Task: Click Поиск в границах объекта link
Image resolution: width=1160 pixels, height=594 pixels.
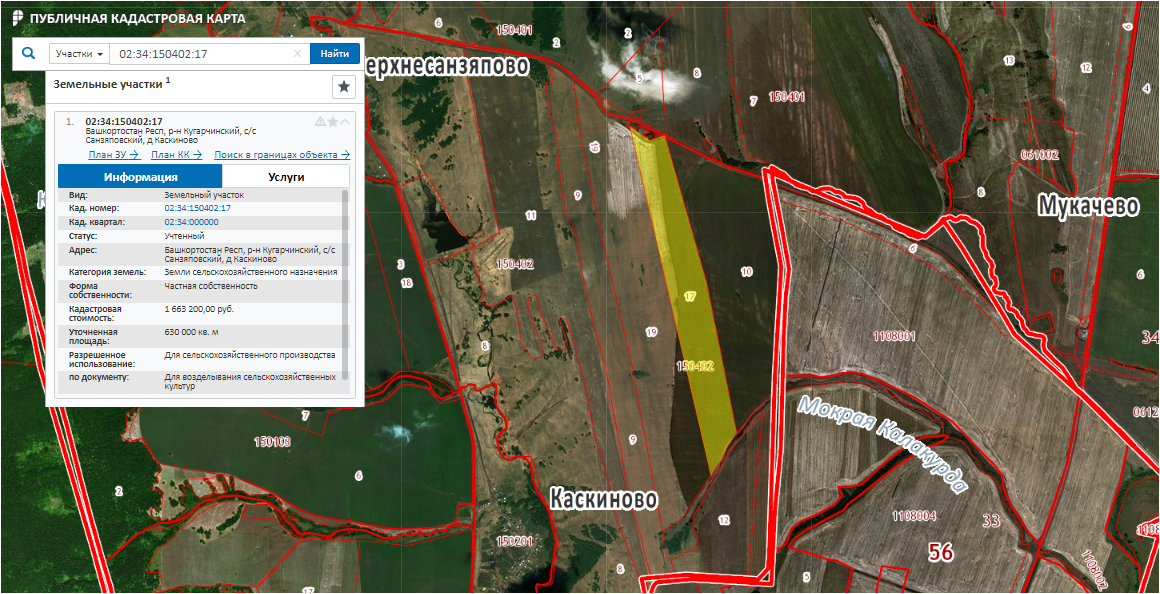Action: point(282,154)
